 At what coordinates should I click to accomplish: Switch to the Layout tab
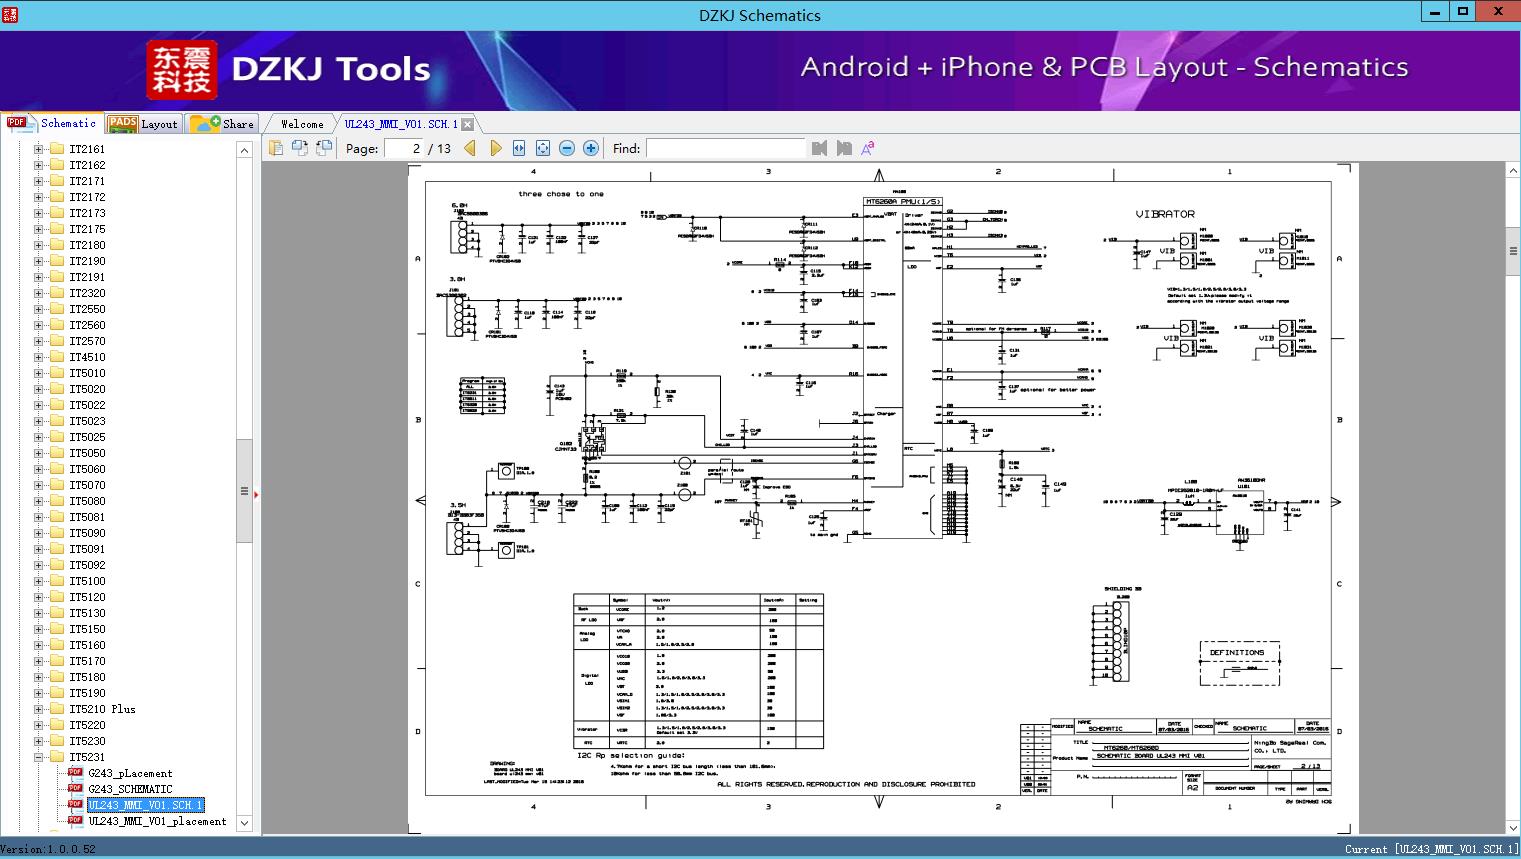(x=143, y=124)
